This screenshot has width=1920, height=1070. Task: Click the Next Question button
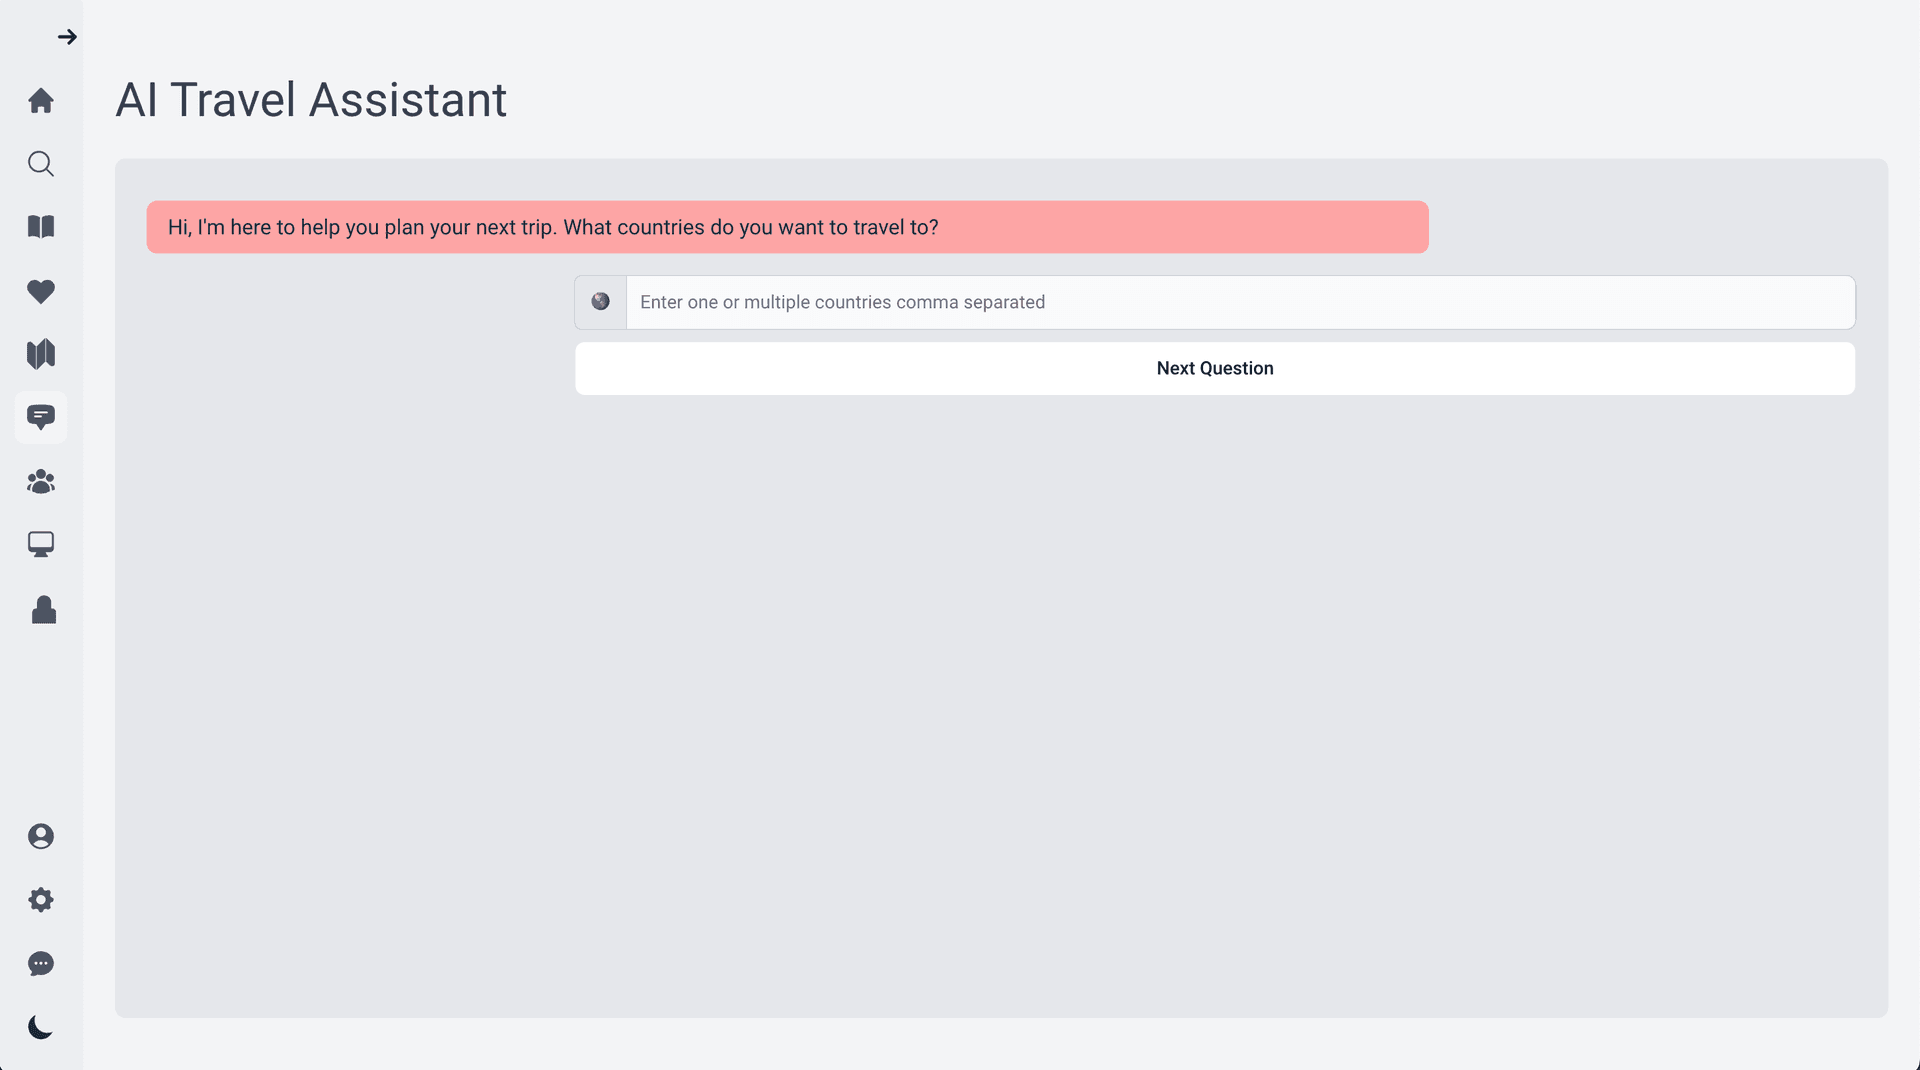click(x=1215, y=368)
